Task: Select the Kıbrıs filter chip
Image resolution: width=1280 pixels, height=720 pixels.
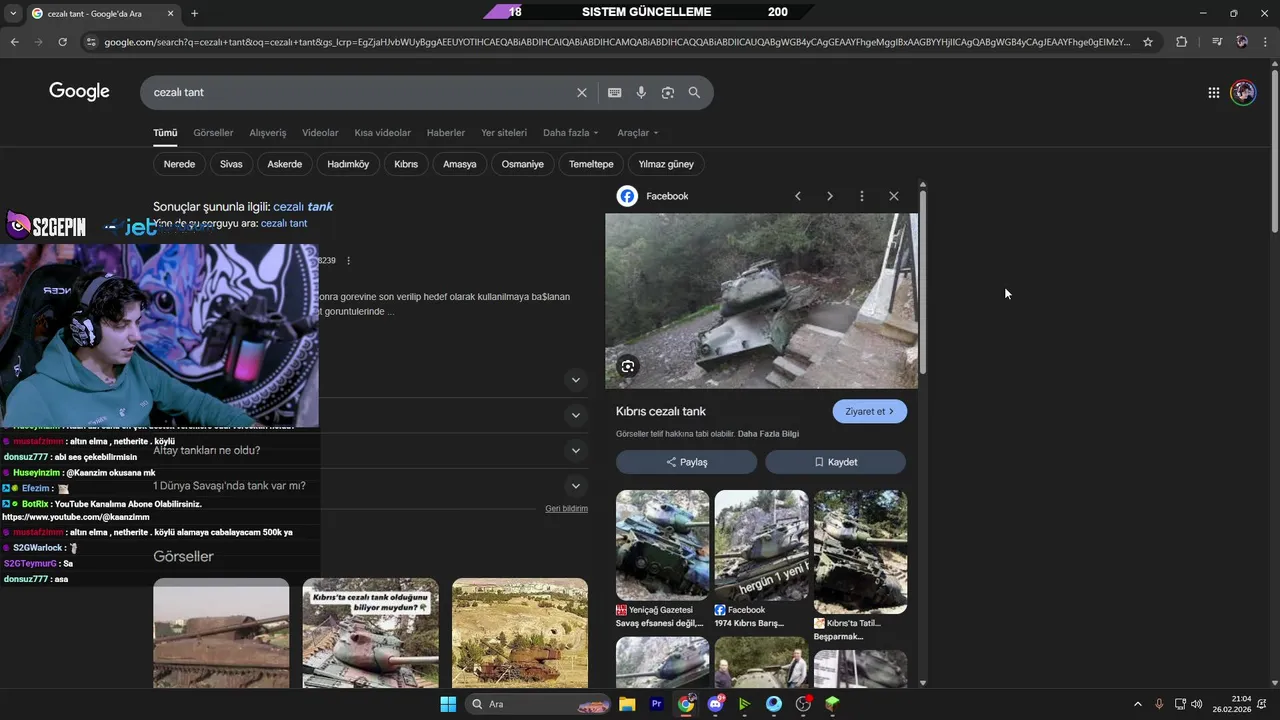Action: [x=406, y=164]
